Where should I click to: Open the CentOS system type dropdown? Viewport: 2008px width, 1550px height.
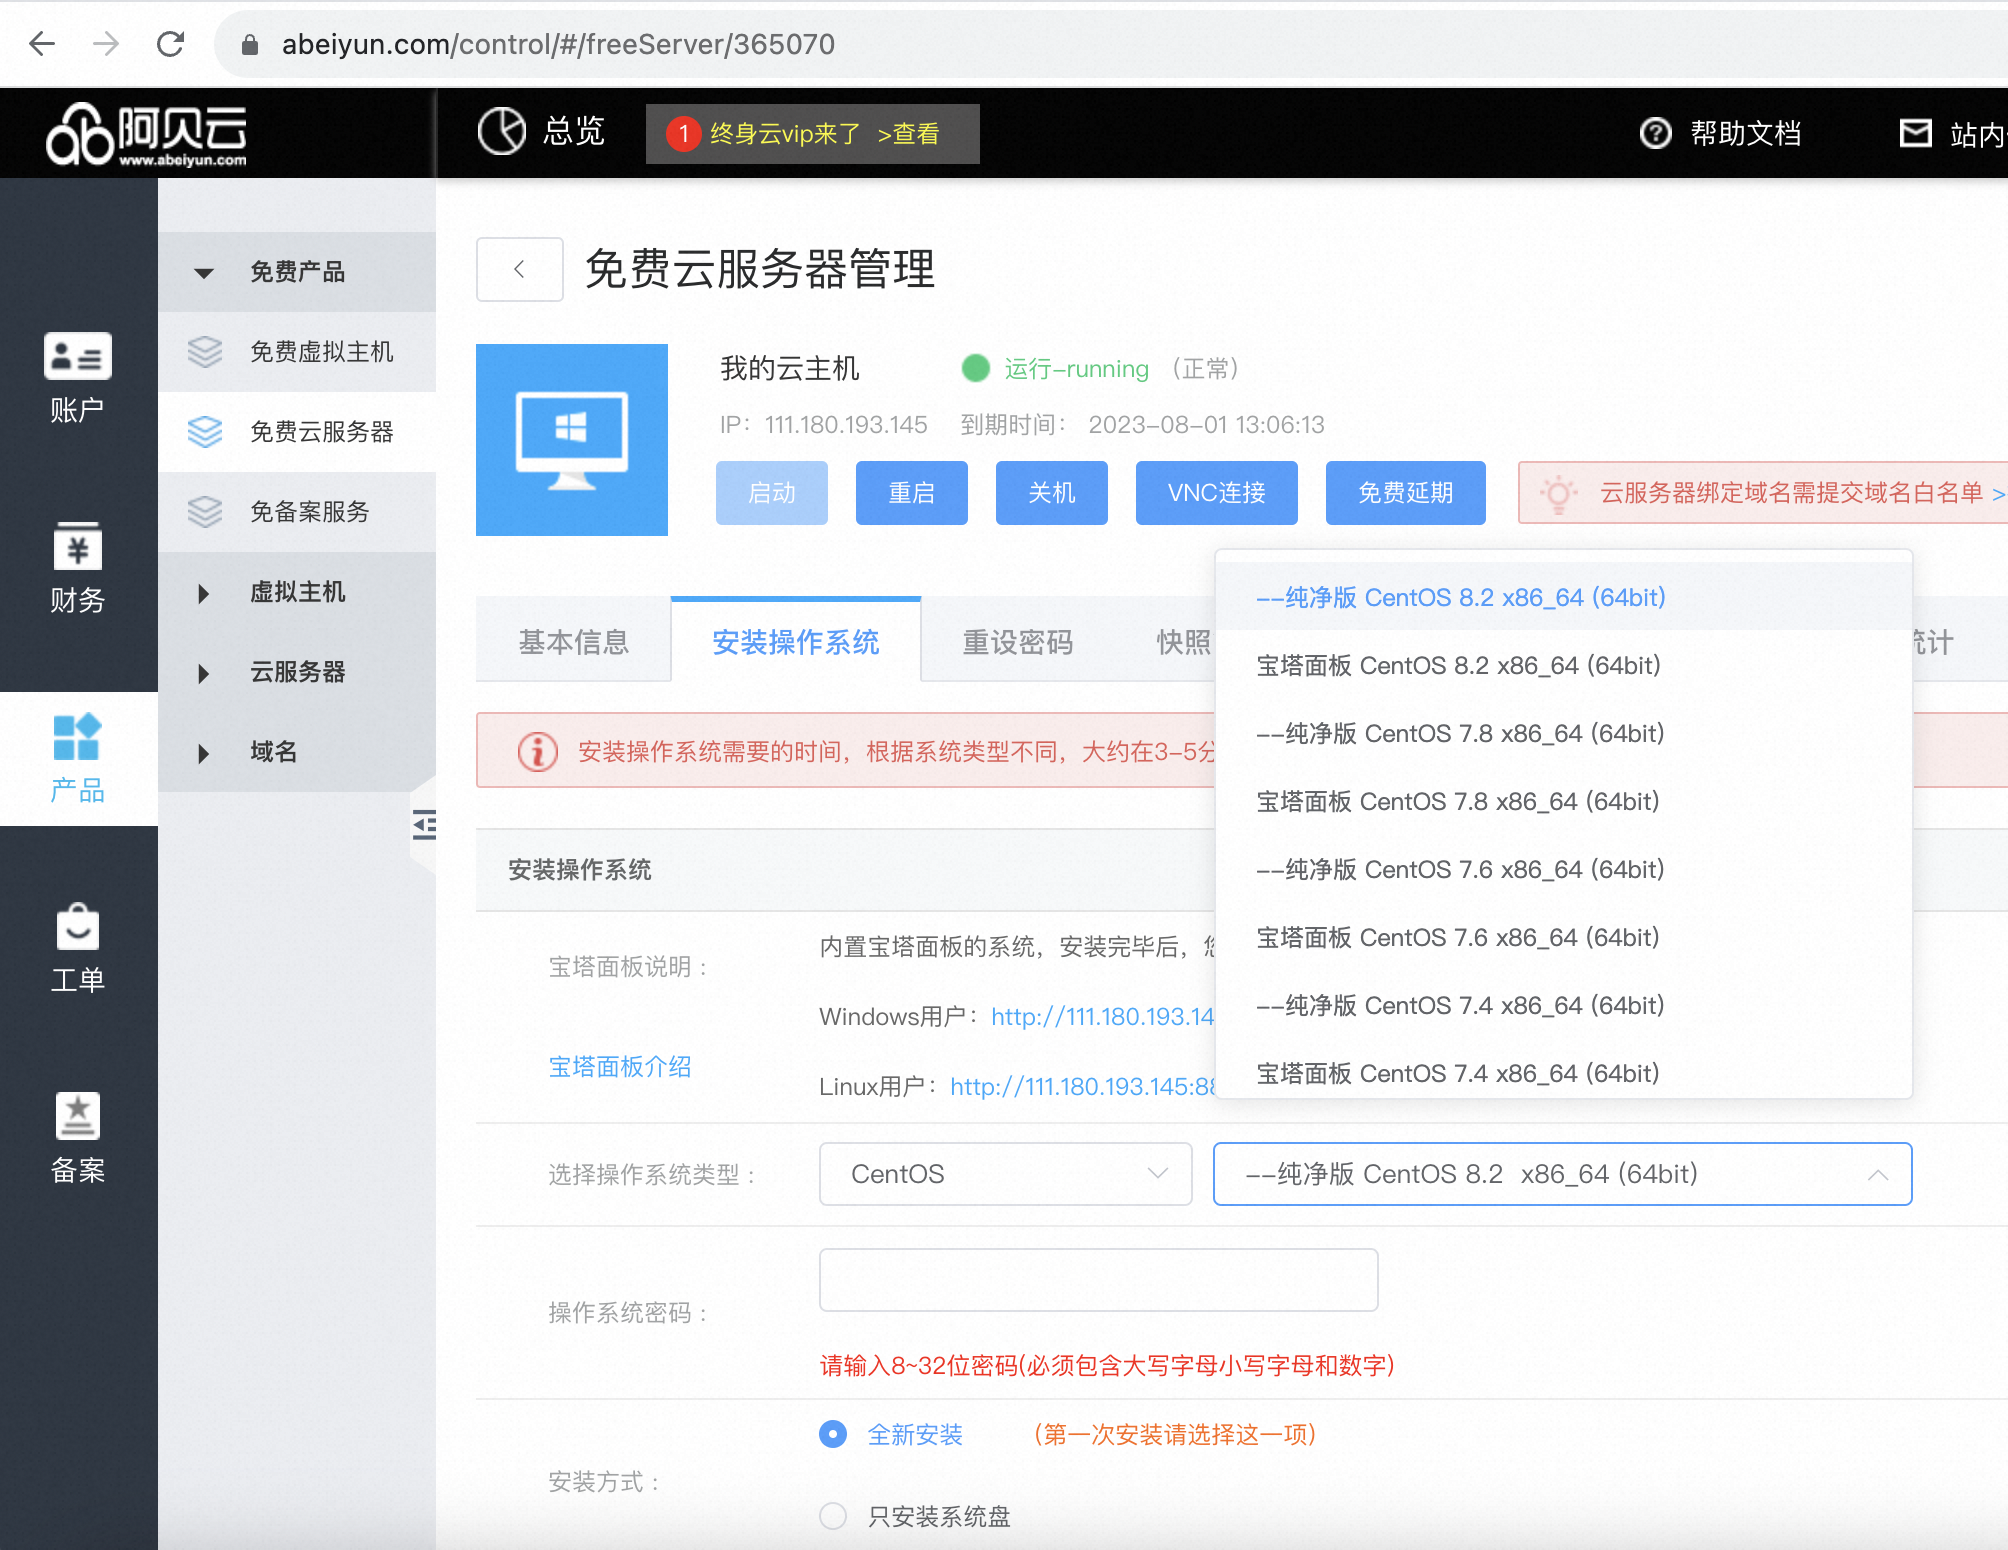pos(1005,1174)
